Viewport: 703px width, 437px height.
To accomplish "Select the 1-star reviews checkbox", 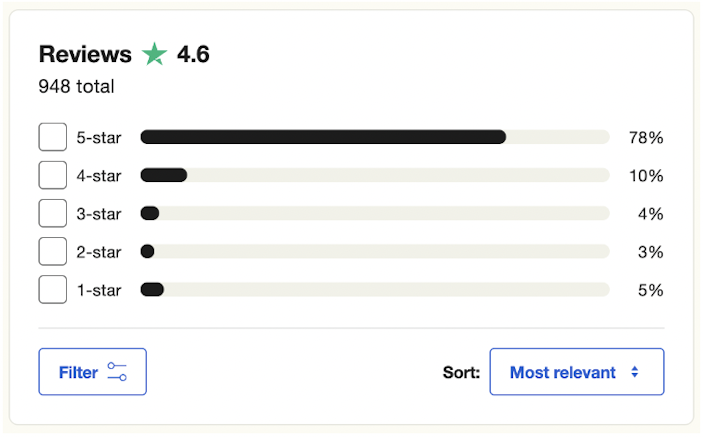I will pyautogui.click(x=52, y=290).
